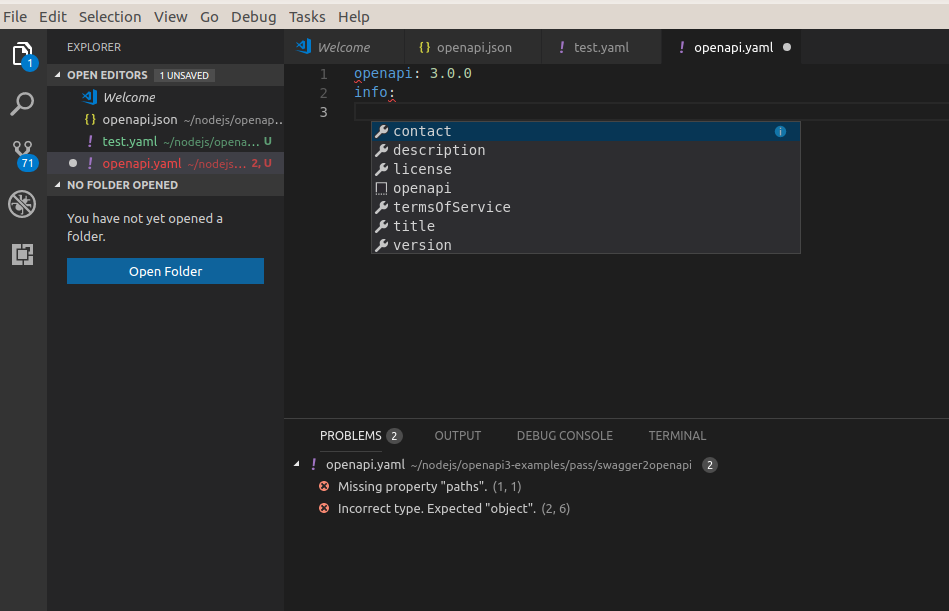Image resolution: width=949 pixels, height=611 pixels.
Task: Click the snippet icon beside openapi suggestion
Action: pos(381,188)
